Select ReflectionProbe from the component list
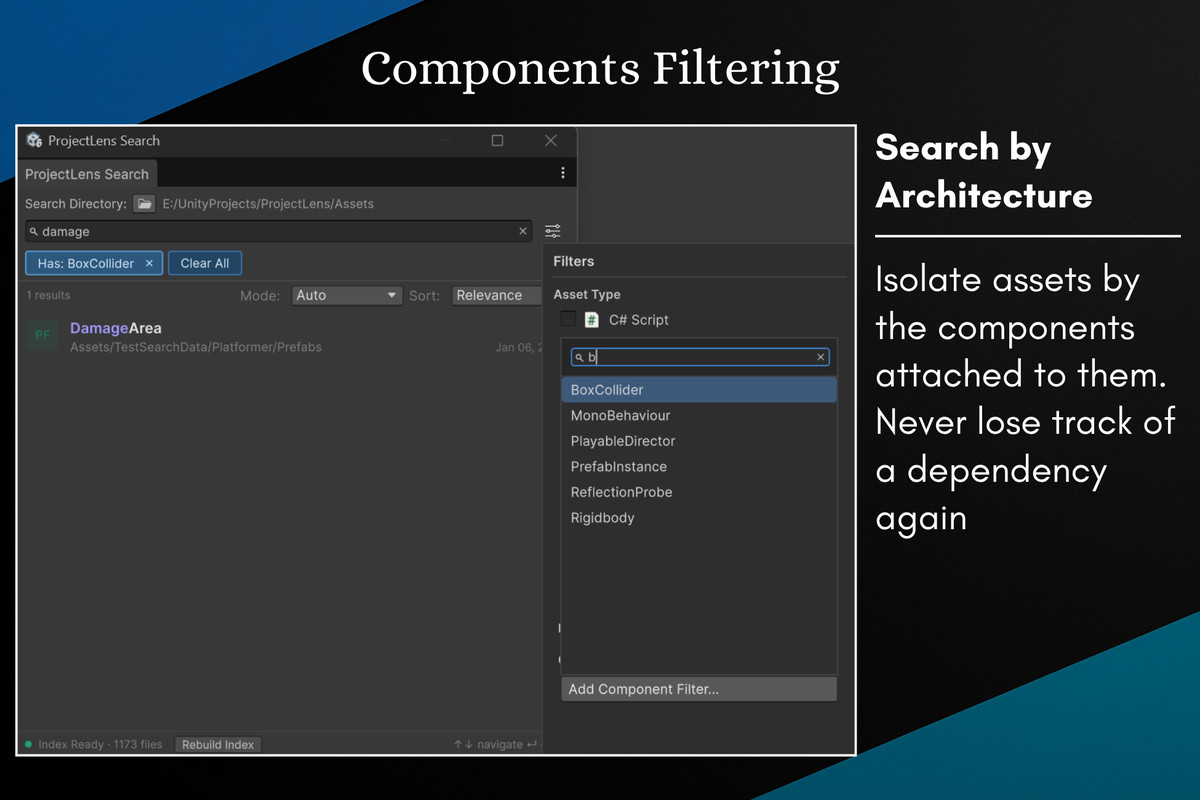This screenshot has width=1200, height=800. click(699, 492)
